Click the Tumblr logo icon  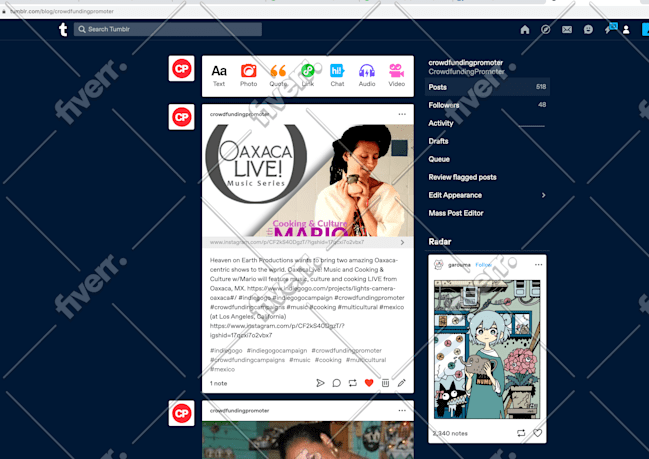[x=63, y=29]
